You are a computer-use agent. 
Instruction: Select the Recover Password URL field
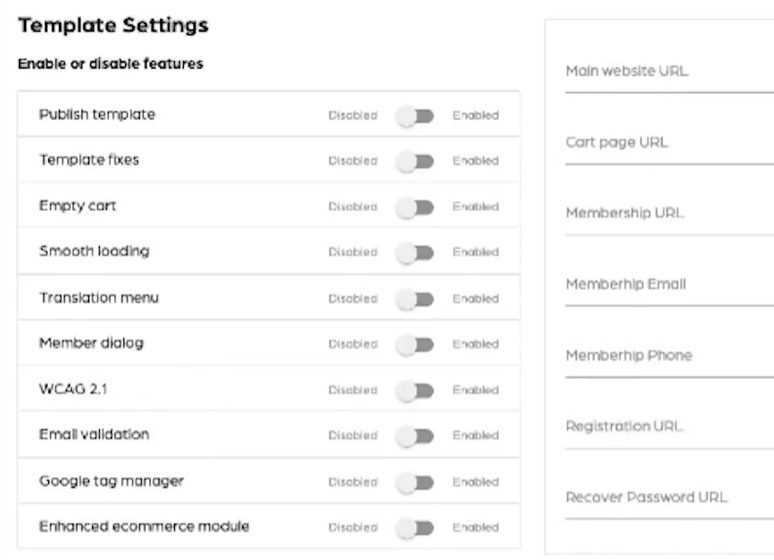click(x=668, y=499)
